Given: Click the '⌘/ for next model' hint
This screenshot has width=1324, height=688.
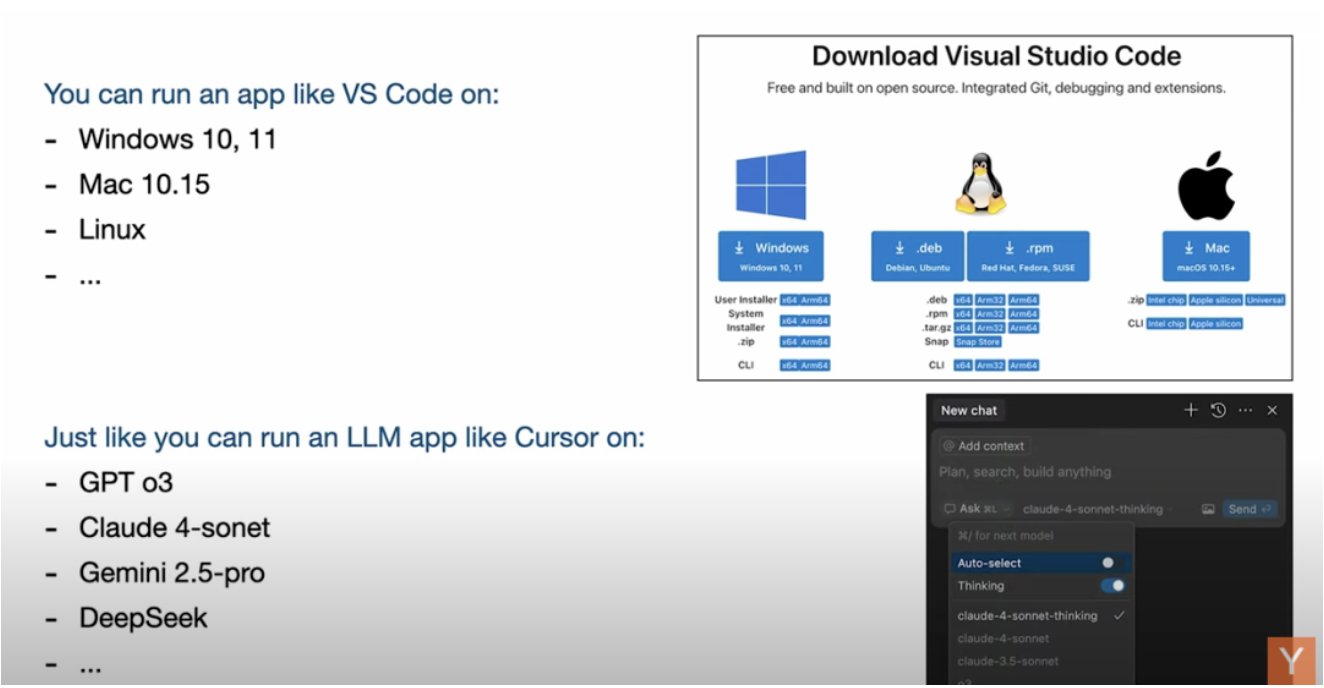Looking at the screenshot, I should pyautogui.click(x=1005, y=536).
